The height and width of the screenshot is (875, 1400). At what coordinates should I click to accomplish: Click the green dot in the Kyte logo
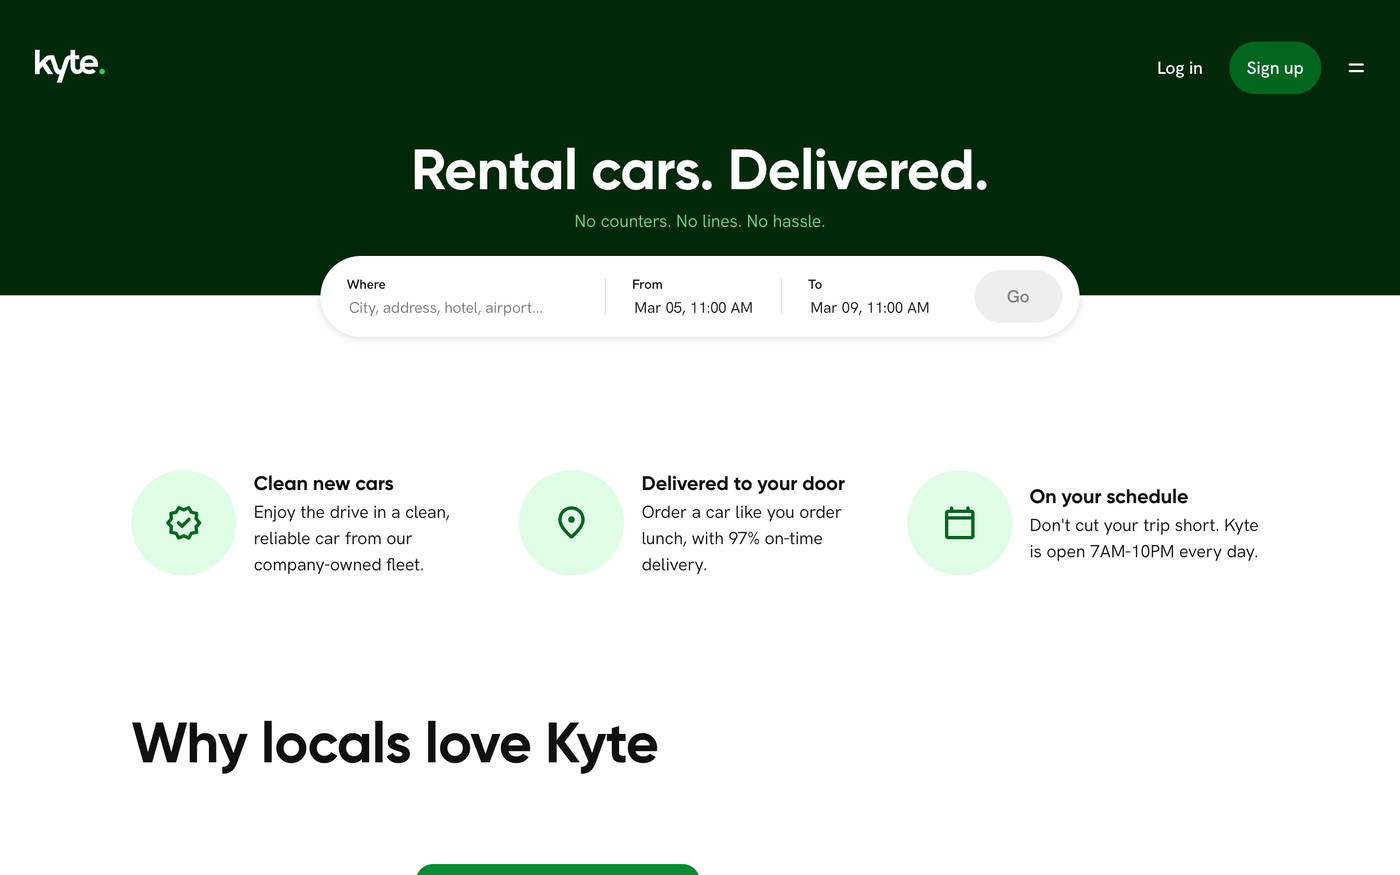click(101, 72)
